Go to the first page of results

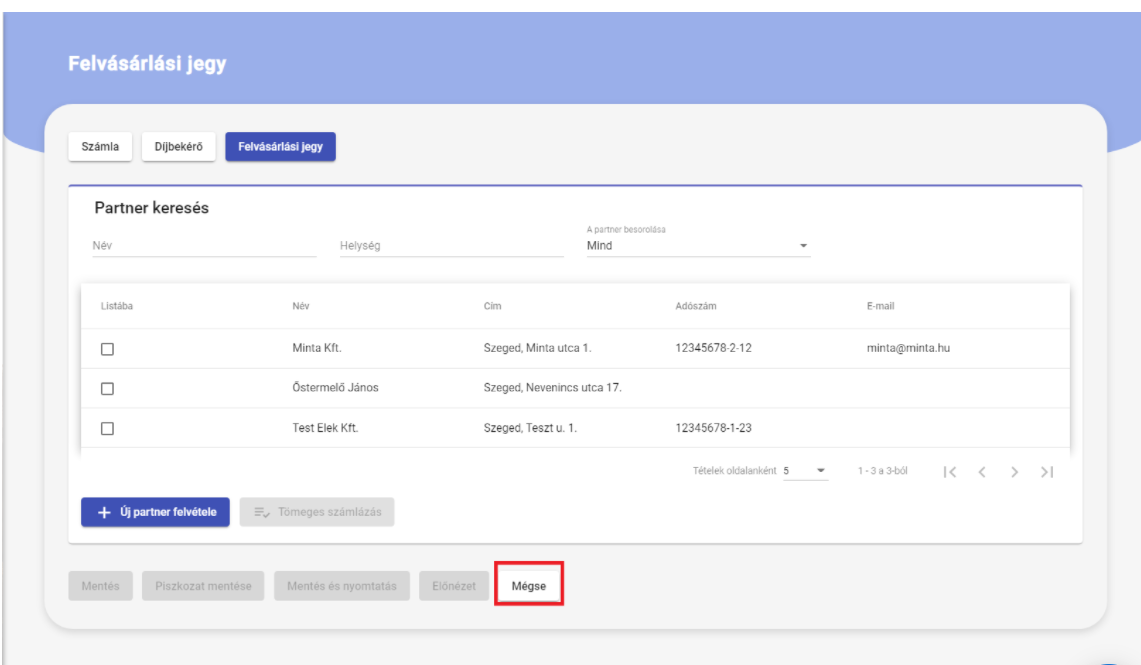pos(950,472)
